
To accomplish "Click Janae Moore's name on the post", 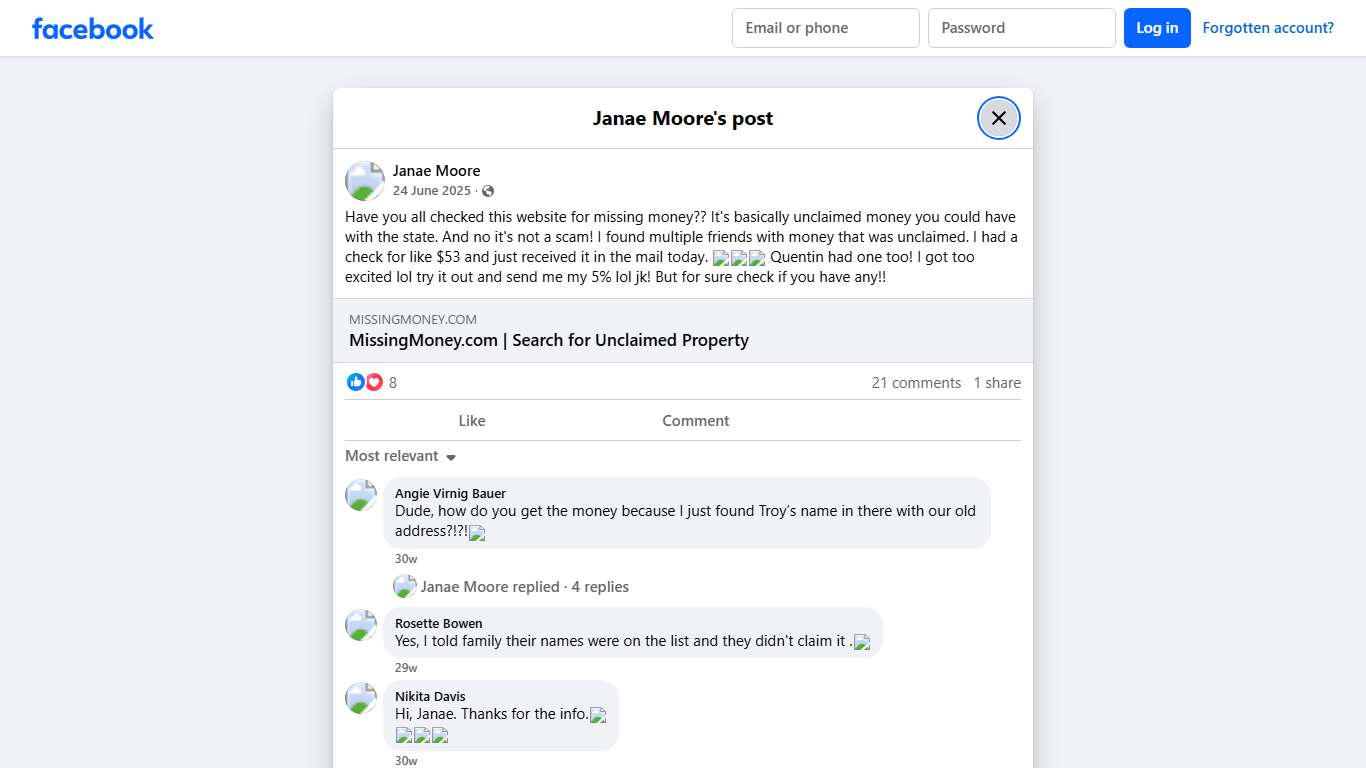I will point(437,170).
